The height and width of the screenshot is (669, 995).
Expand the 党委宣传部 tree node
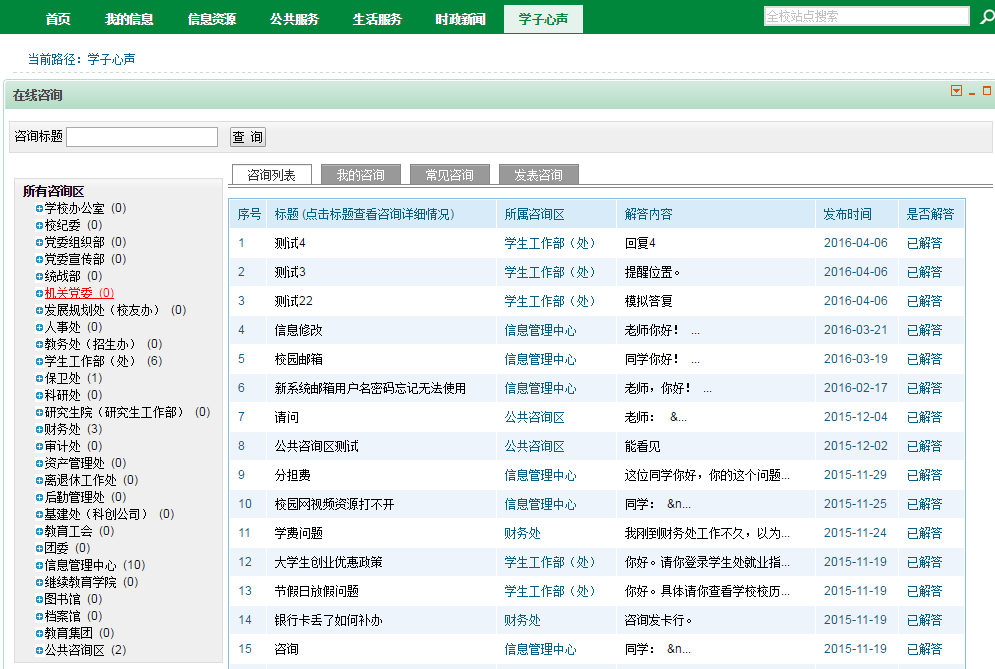[x=39, y=260]
